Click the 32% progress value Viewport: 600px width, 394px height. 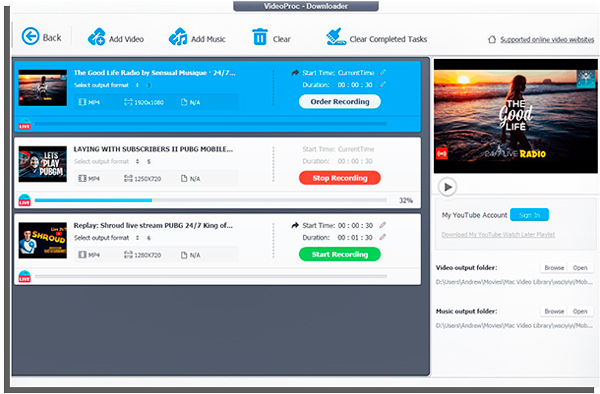point(406,200)
